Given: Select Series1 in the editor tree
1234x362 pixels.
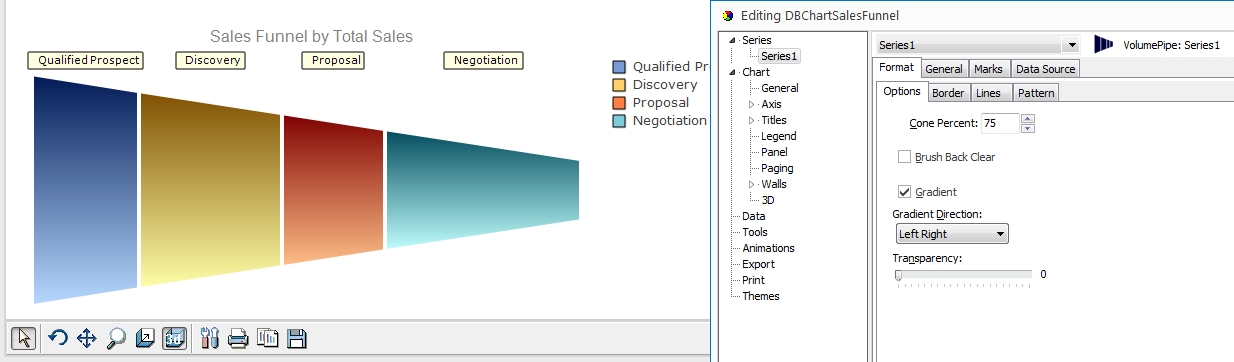Looking at the screenshot, I should [x=780, y=56].
